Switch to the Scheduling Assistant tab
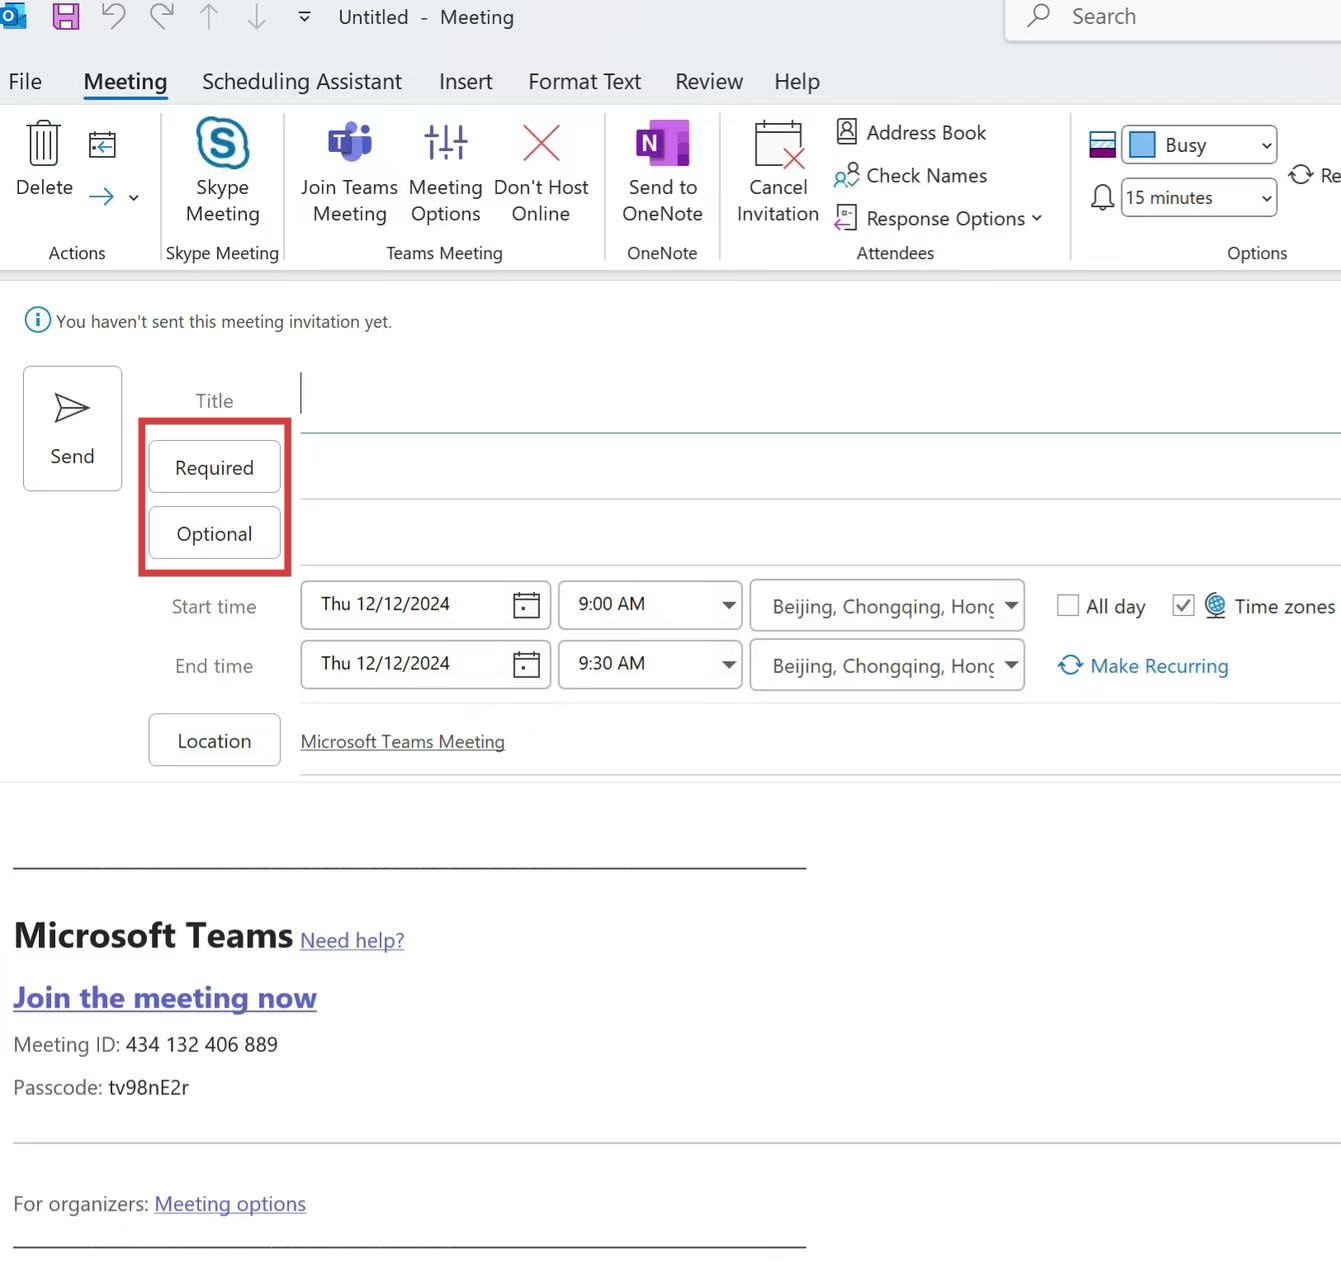The width and height of the screenshot is (1341, 1280). [301, 81]
